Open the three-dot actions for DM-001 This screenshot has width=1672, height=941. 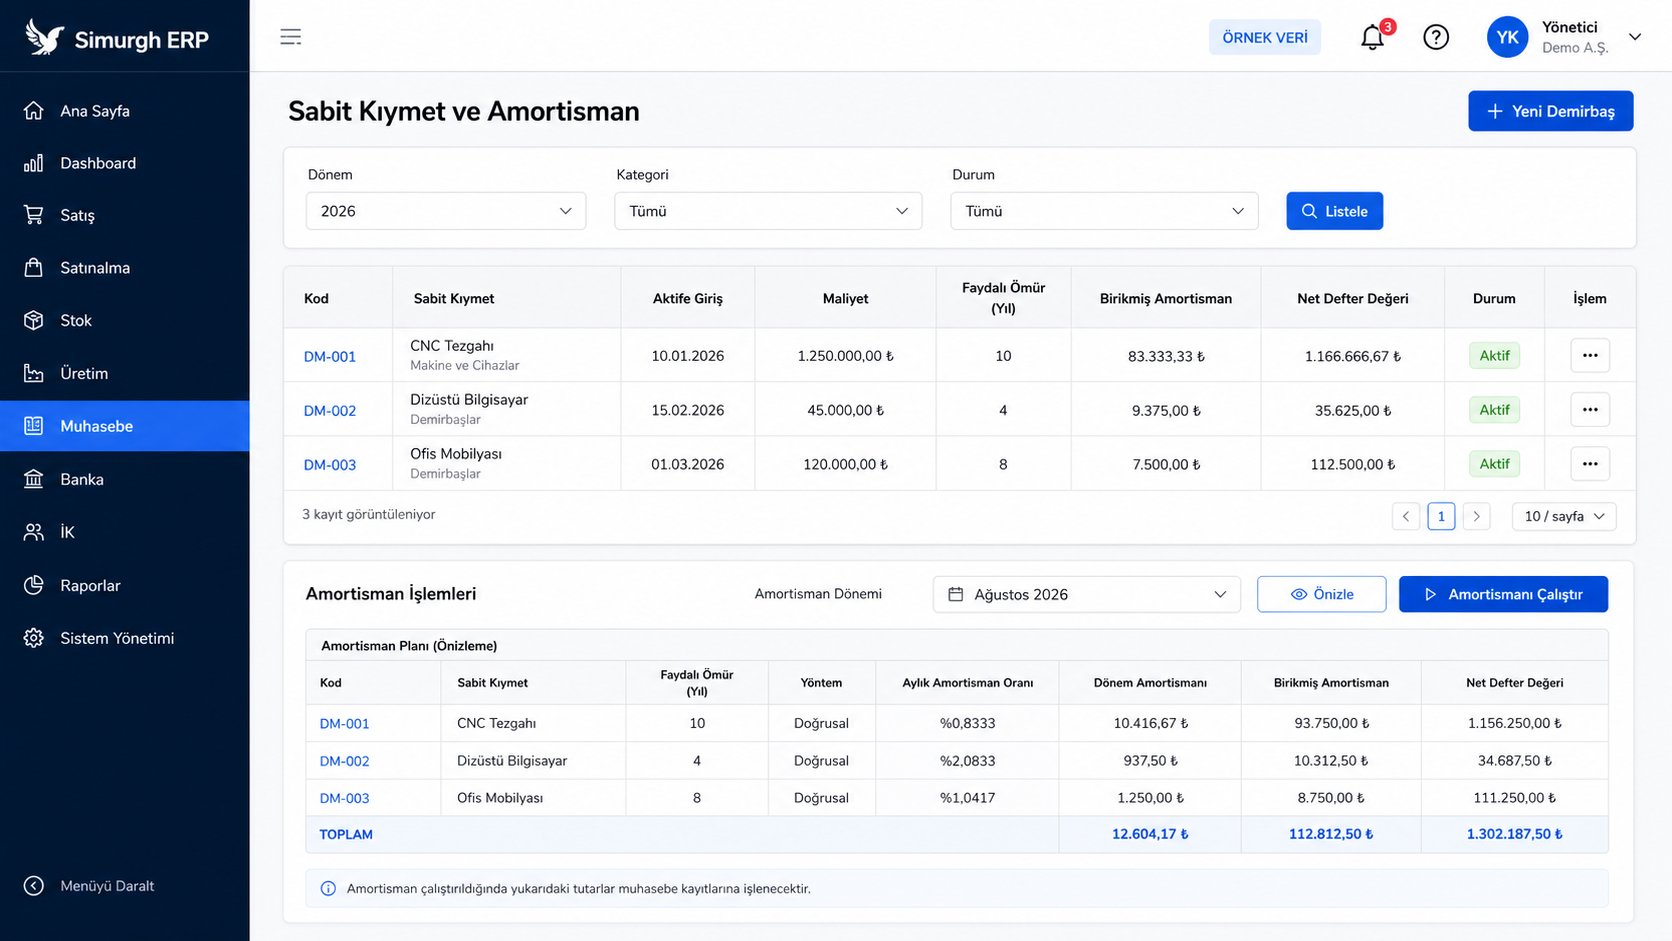click(1590, 355)
